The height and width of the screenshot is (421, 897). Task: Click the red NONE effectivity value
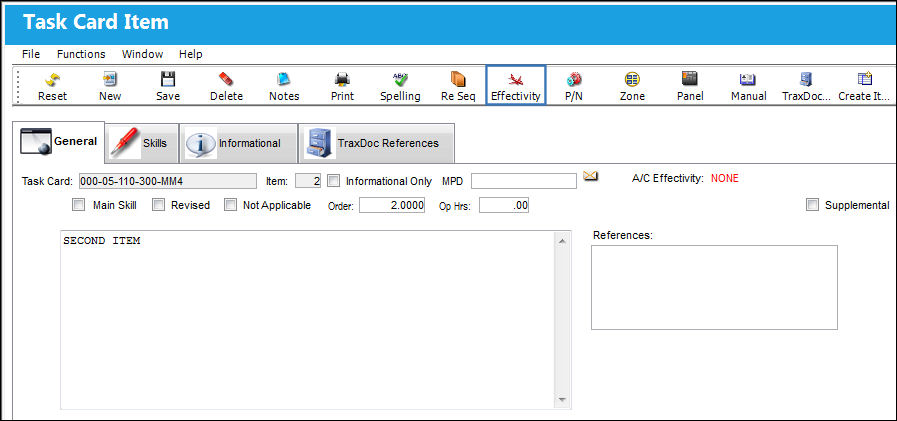tap(725, 178)
